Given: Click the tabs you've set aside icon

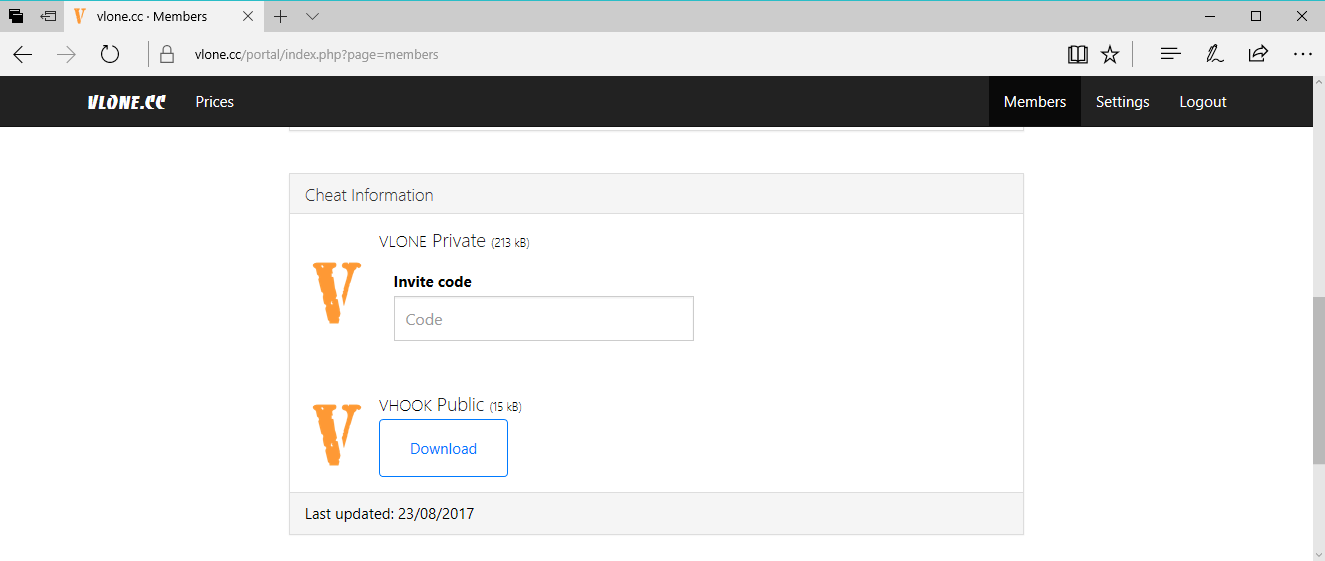Looking at the screenshot, I should point(17,16).
